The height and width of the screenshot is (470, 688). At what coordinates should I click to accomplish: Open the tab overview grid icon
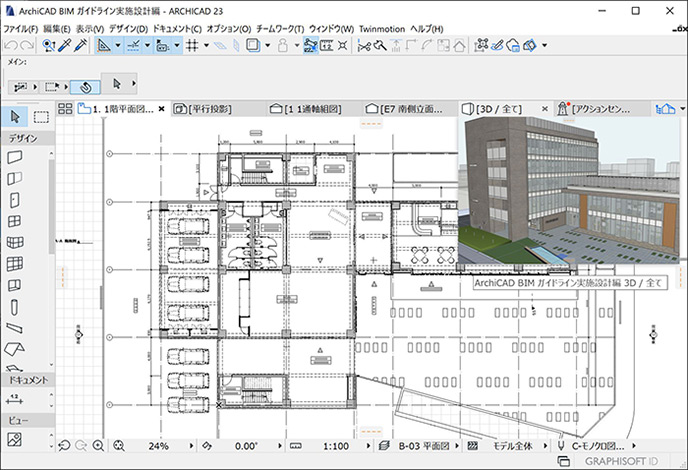65,109
